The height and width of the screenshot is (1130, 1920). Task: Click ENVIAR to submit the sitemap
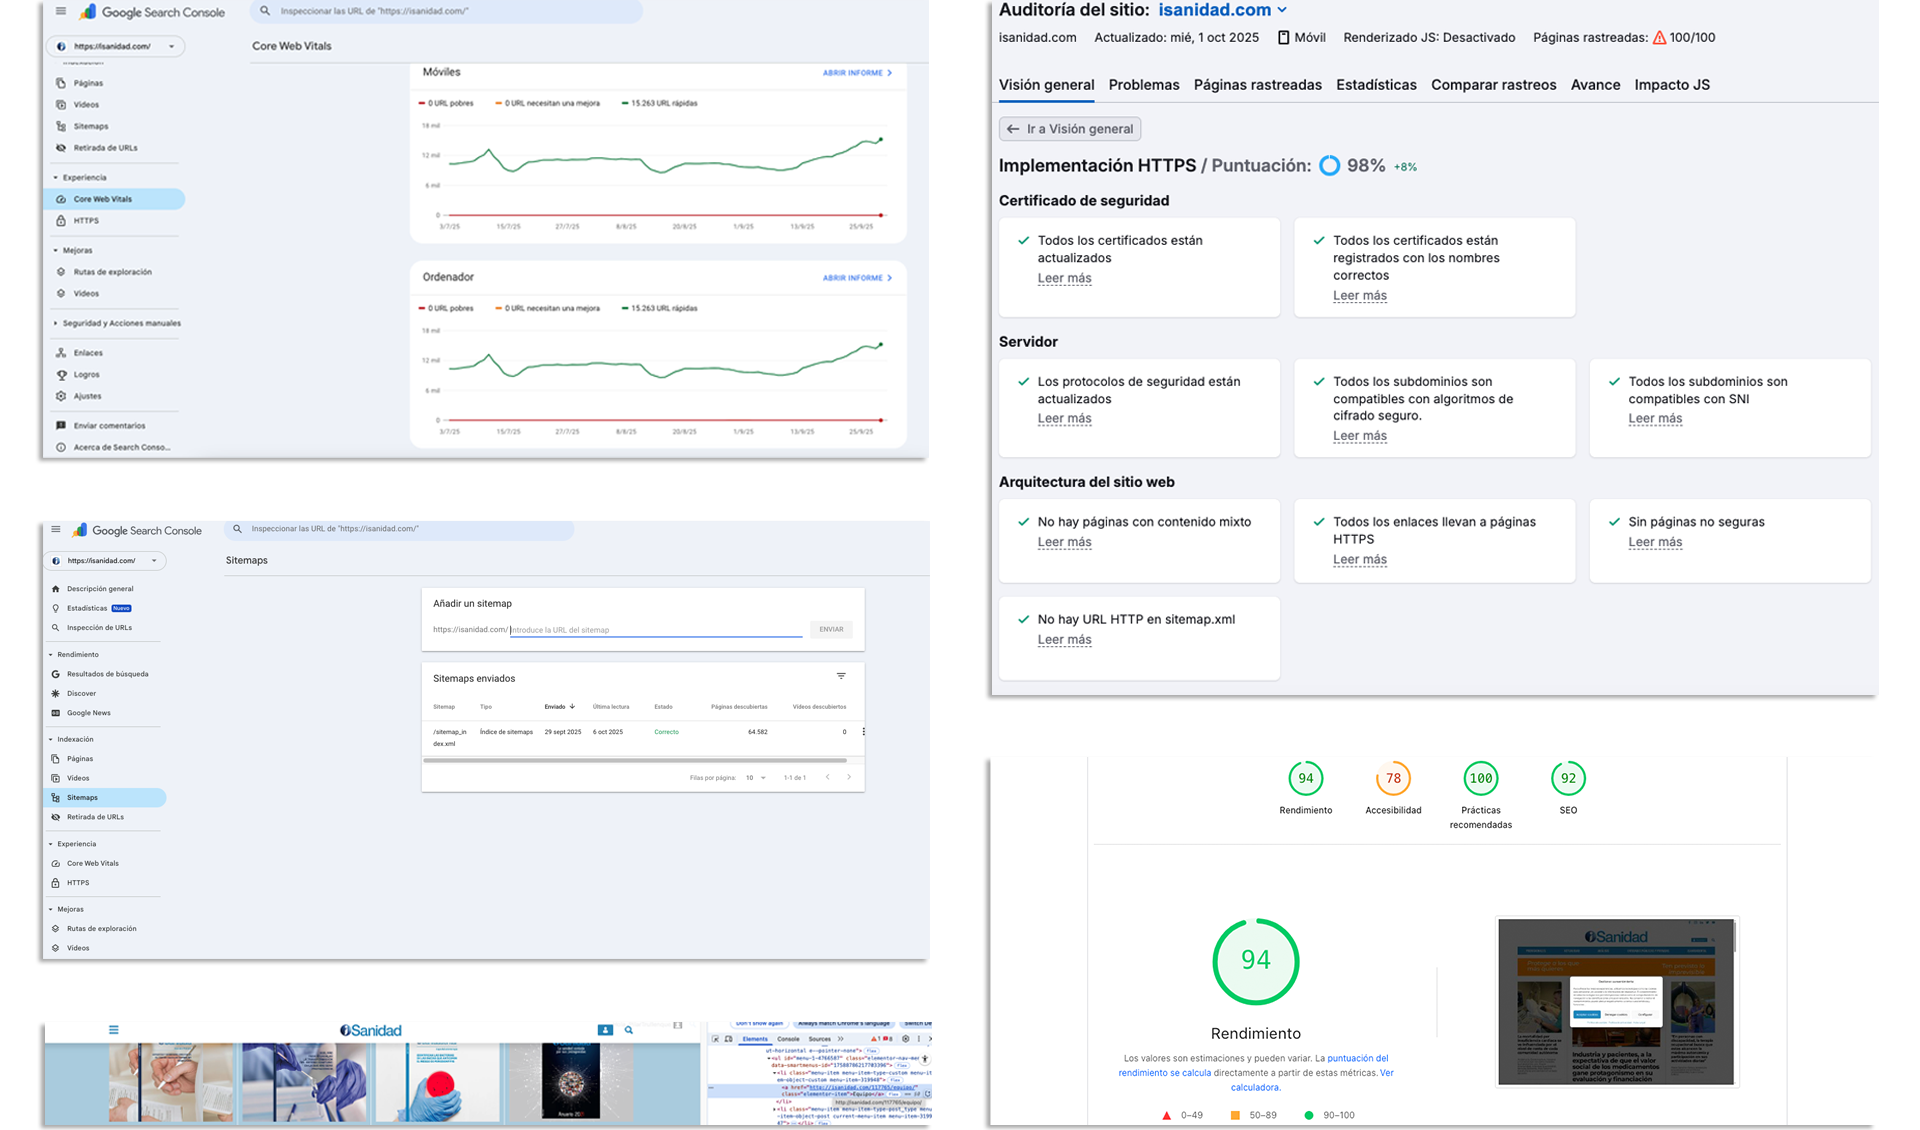[x=831, y=628]
